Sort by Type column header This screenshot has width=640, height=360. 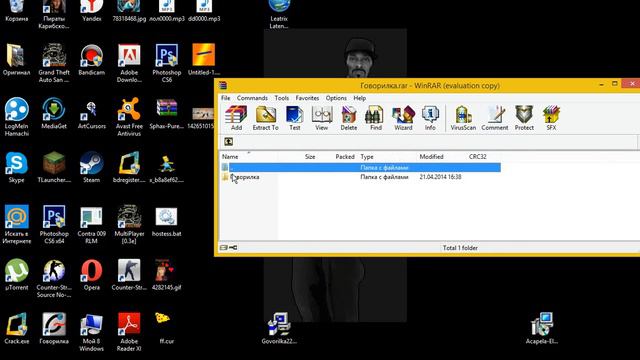point(367,157)
